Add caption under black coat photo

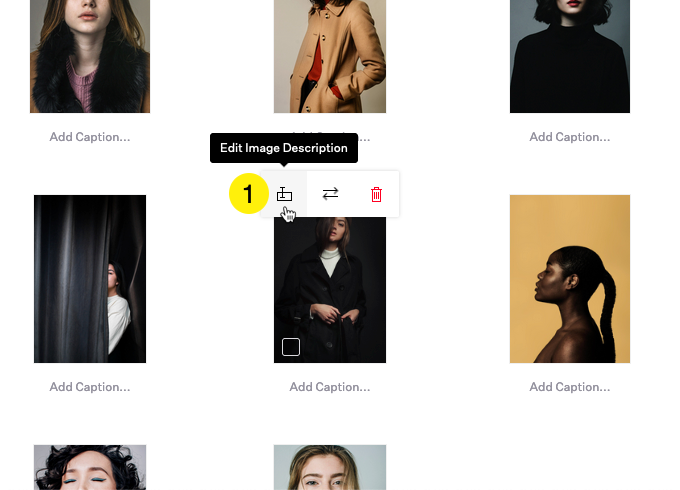(x=330, y=387)
